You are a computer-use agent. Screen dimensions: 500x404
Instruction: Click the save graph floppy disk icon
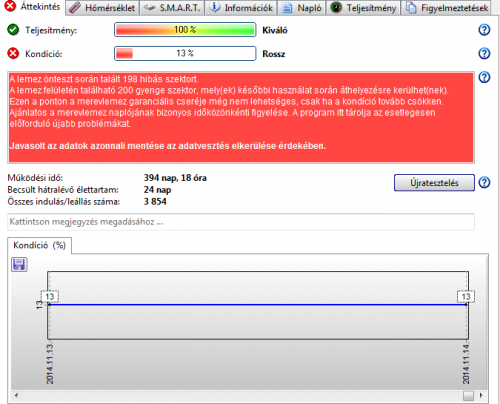(x=19, y=265)
